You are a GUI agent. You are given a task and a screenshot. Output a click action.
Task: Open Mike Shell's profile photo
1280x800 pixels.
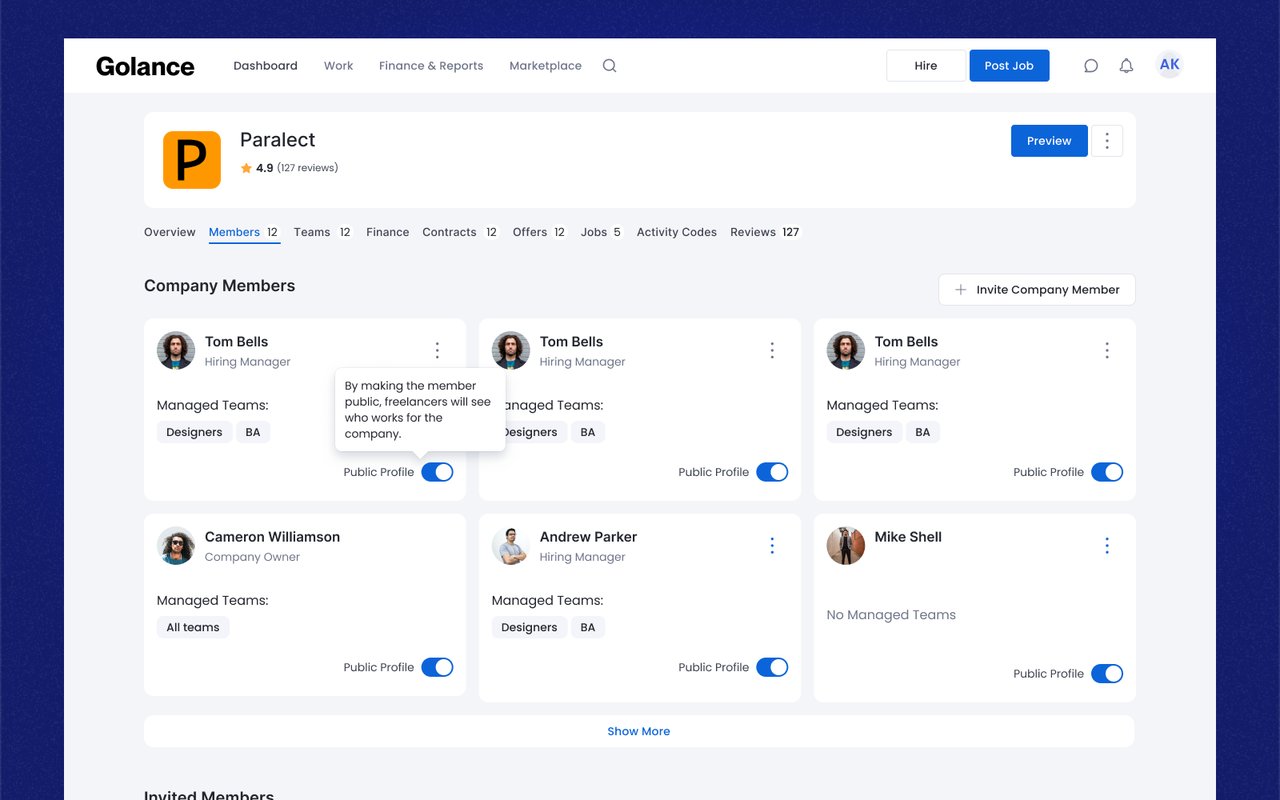(846, 546)
